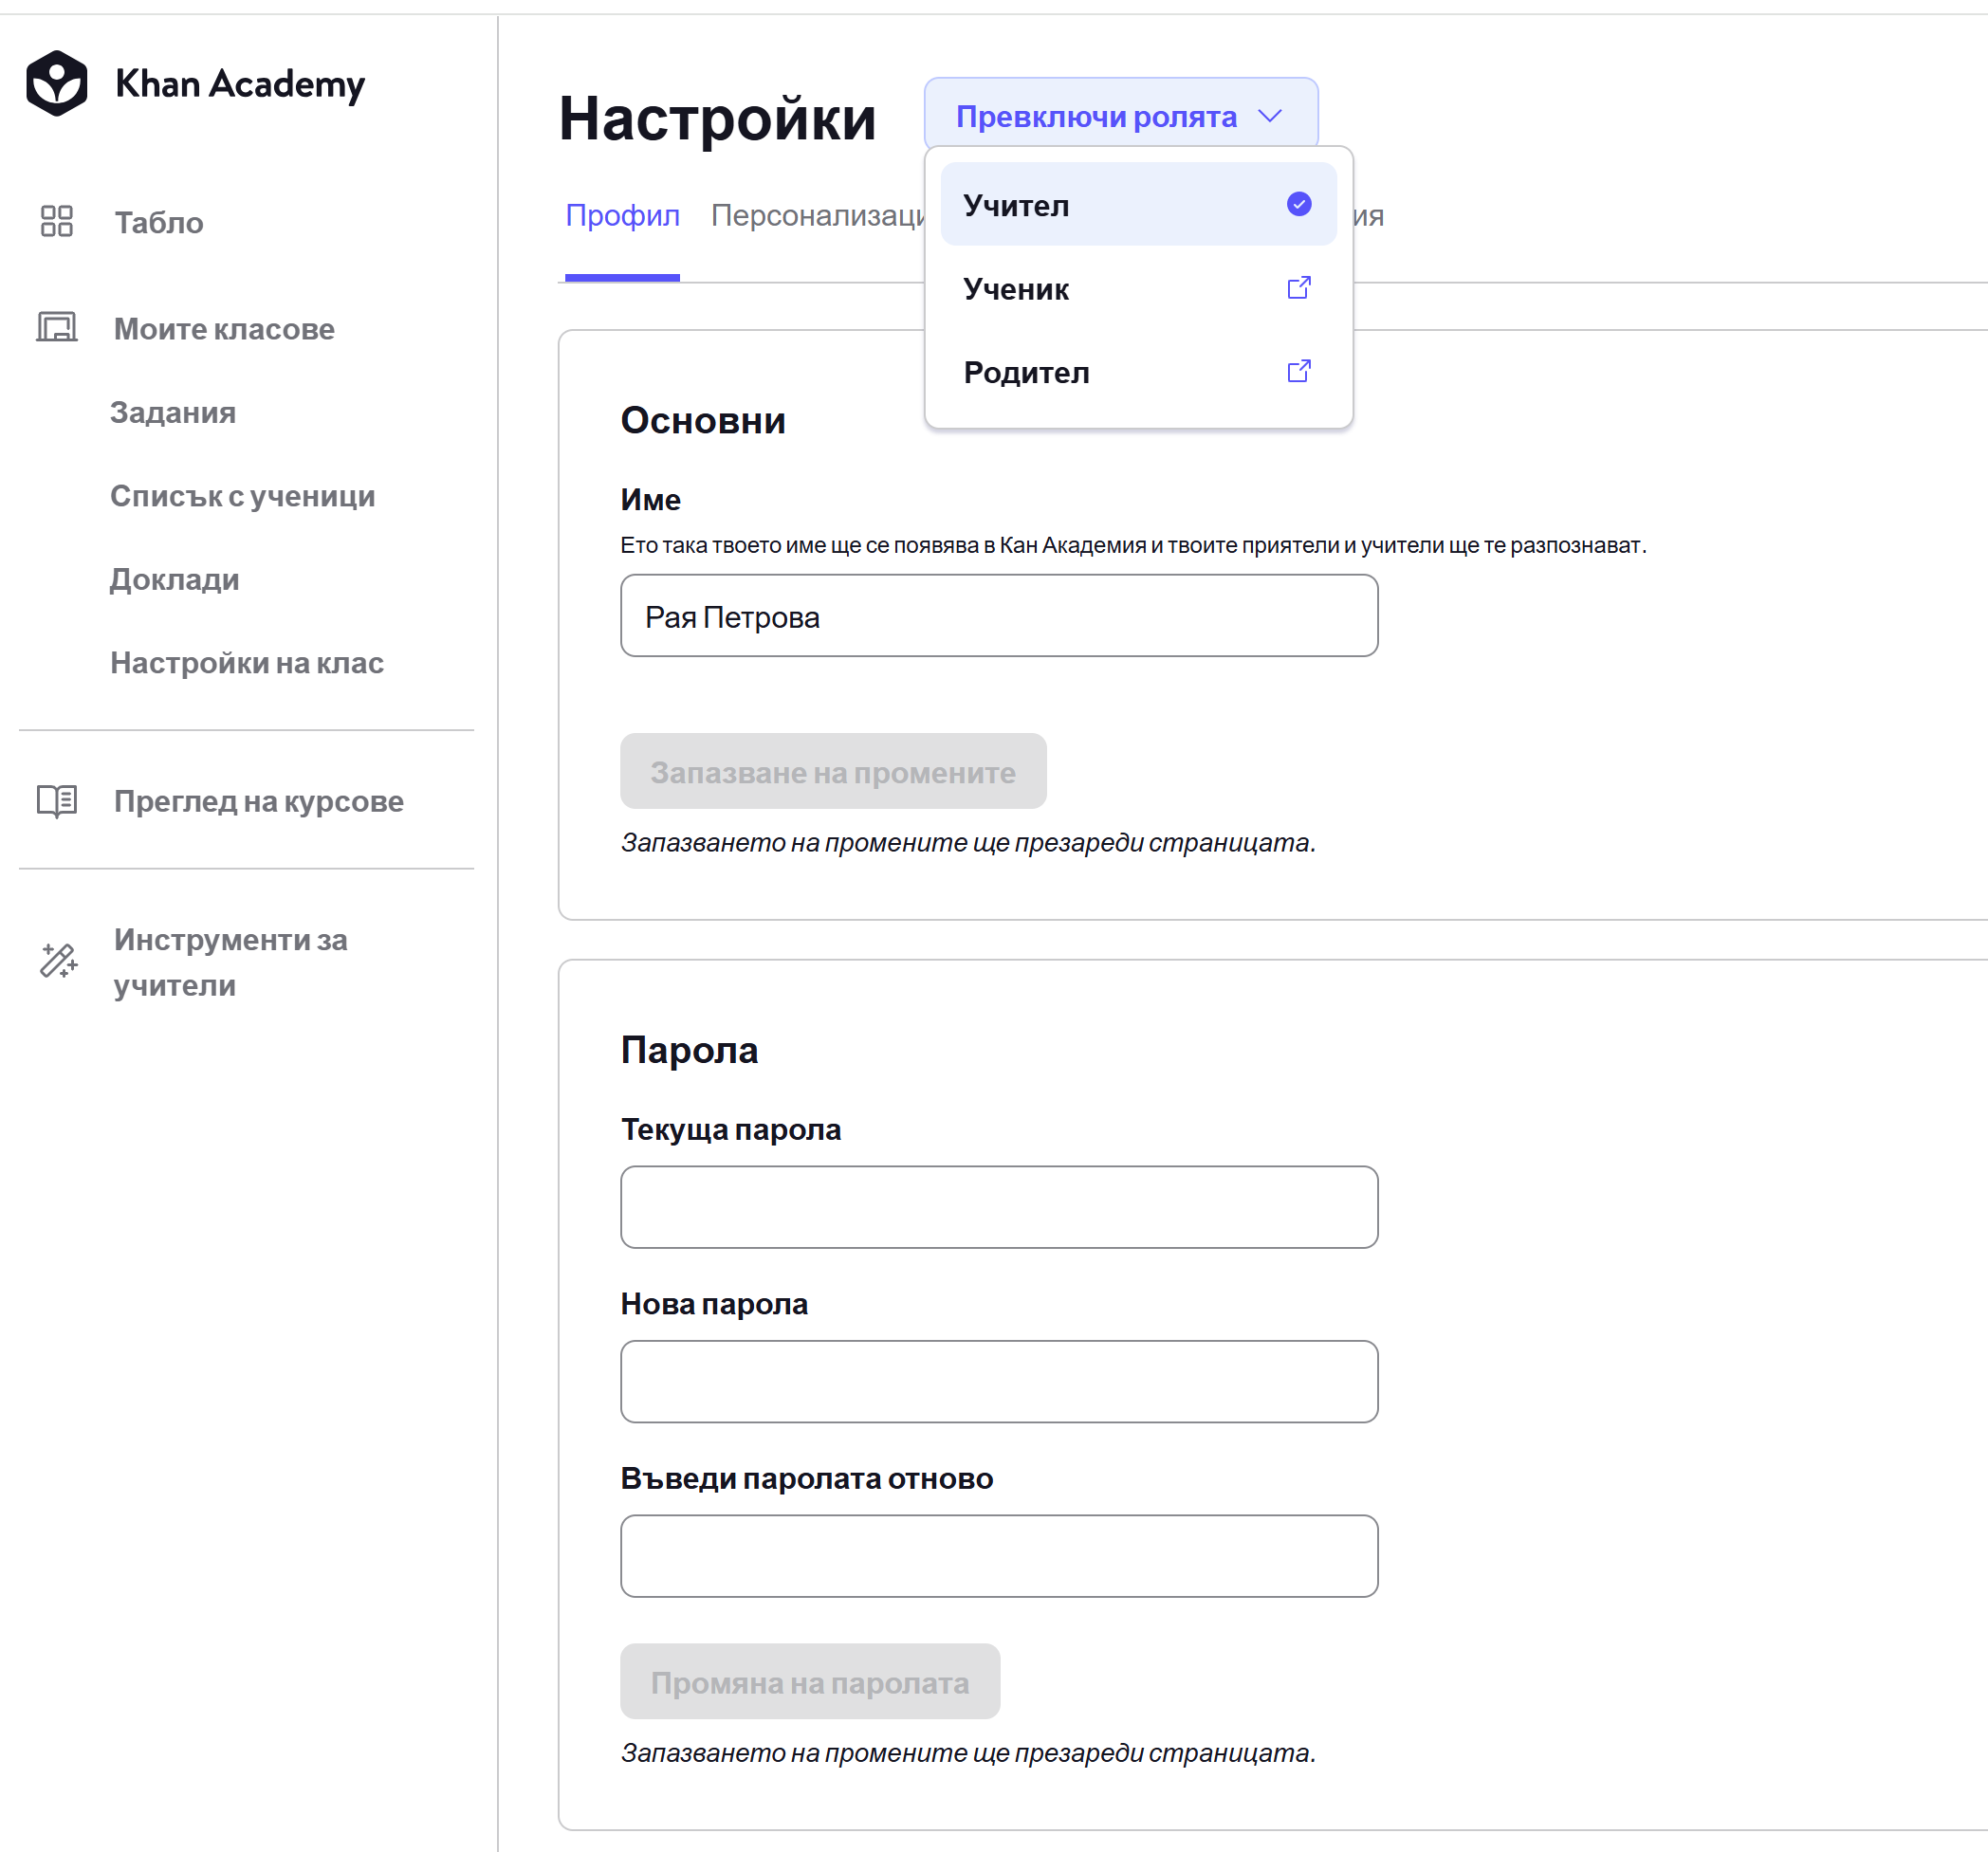
Task: Go to Задания in the sidebar
Action: click(x=173, y=412)
